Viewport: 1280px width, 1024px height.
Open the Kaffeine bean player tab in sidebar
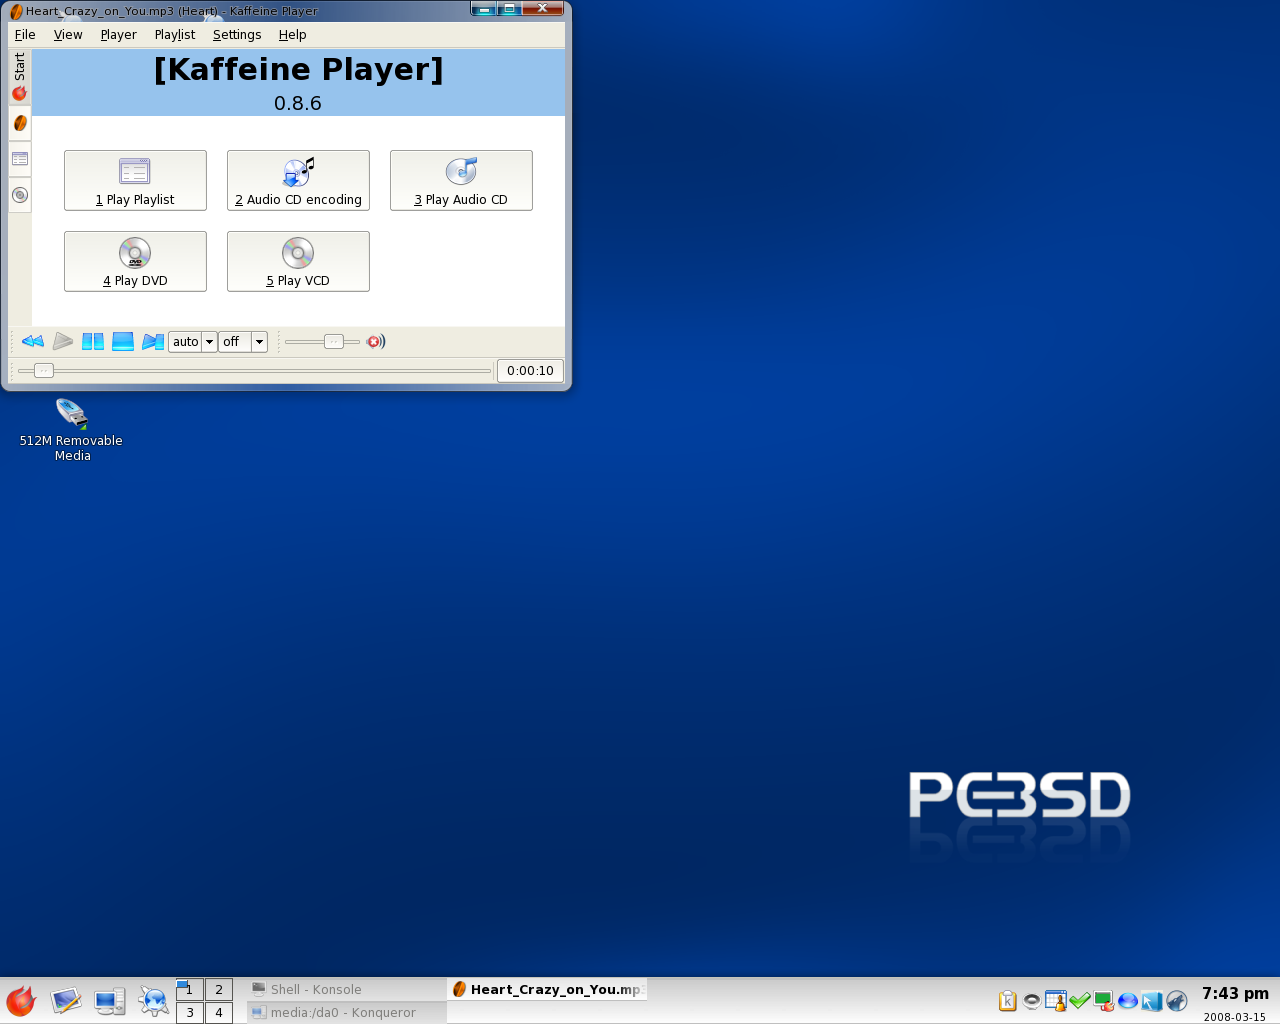pyautogui.click(x=19, y=123)
